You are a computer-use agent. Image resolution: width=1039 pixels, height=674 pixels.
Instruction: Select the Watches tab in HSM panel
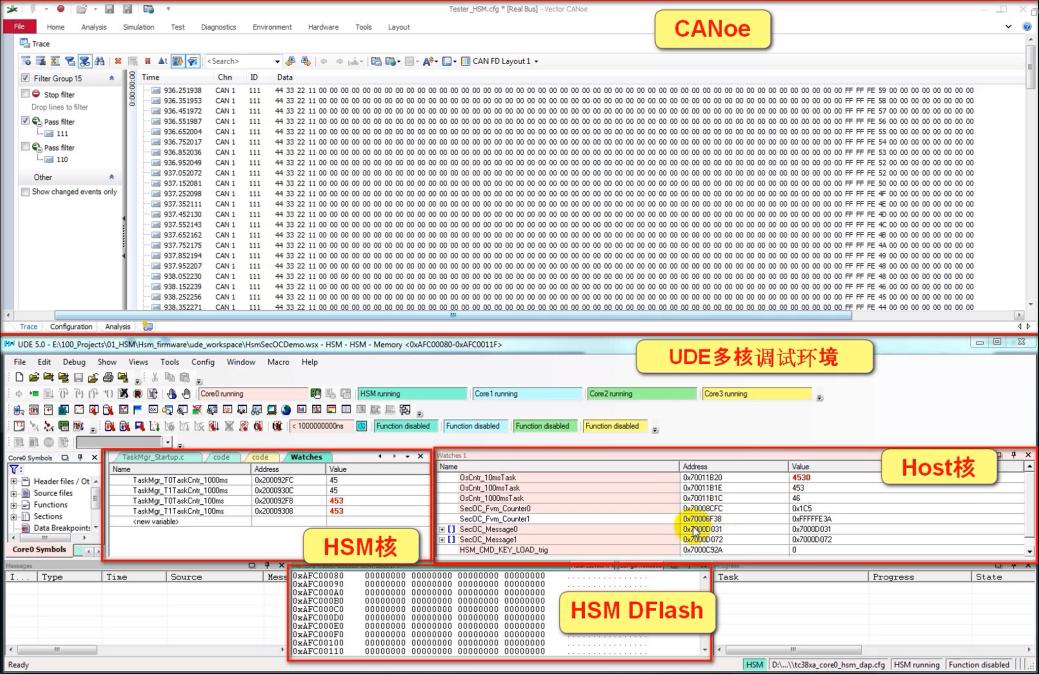click(308, 457)
